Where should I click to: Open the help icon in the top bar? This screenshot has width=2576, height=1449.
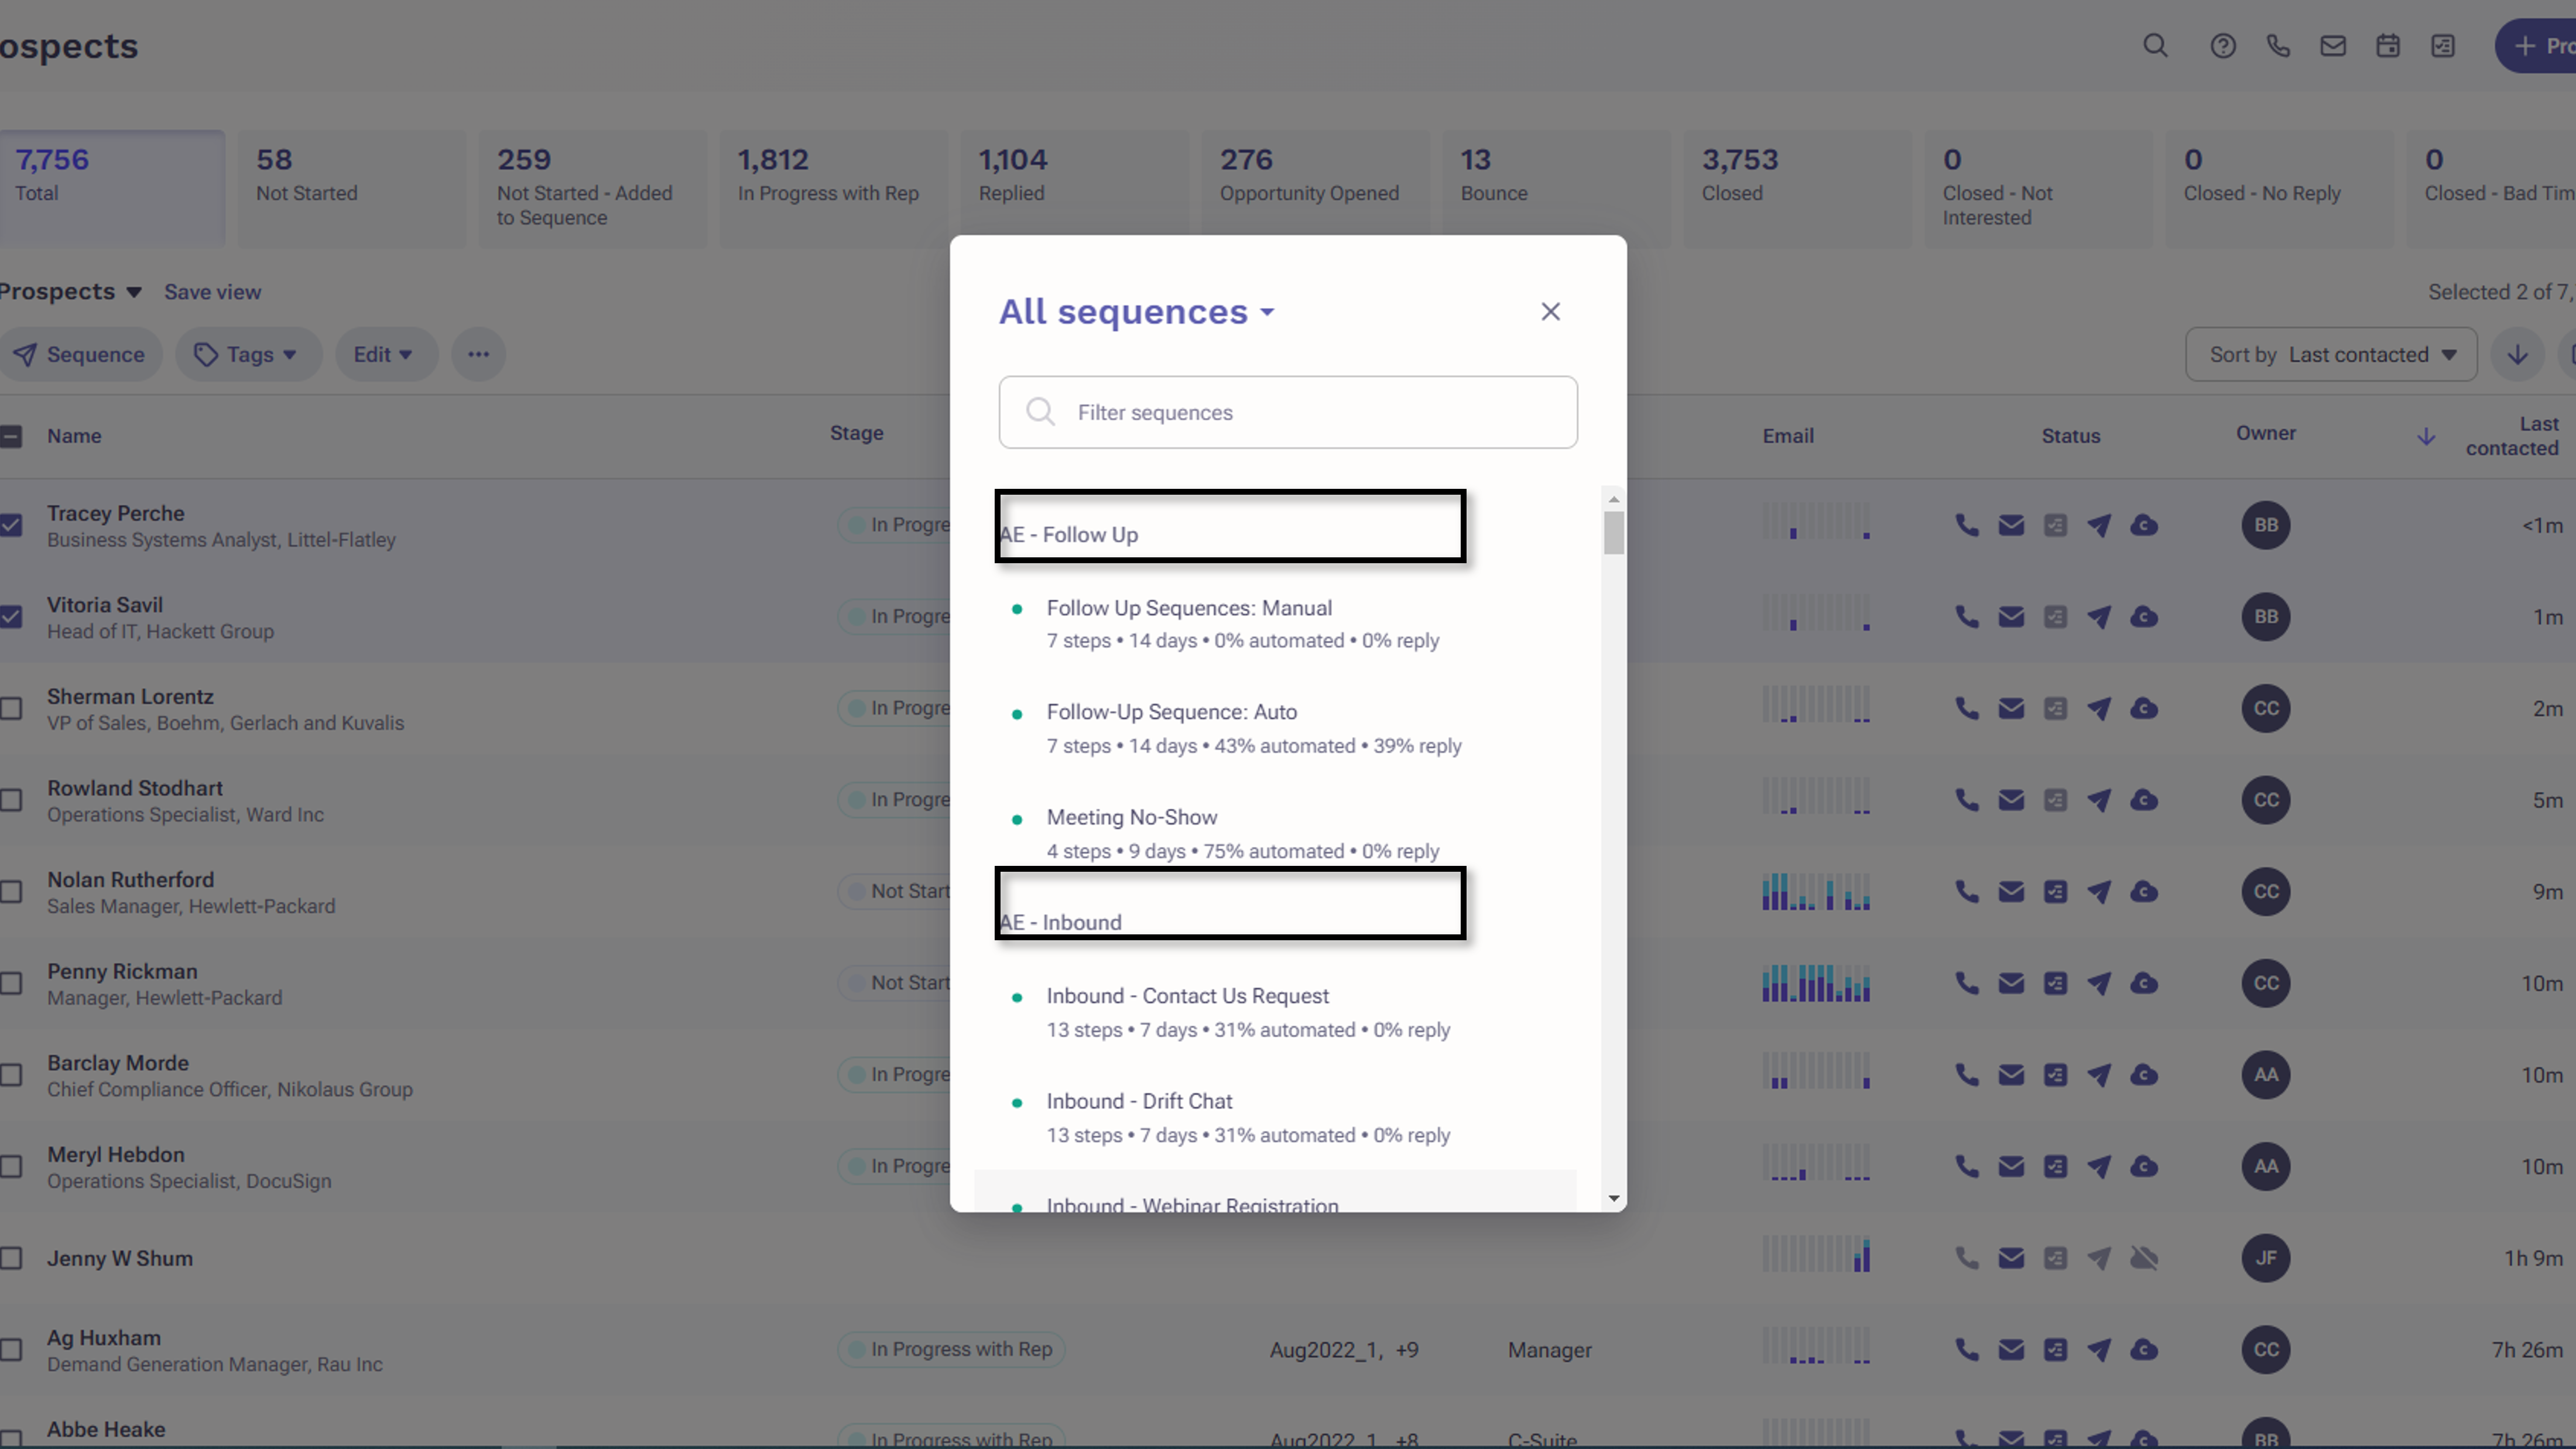[2223, 45]
